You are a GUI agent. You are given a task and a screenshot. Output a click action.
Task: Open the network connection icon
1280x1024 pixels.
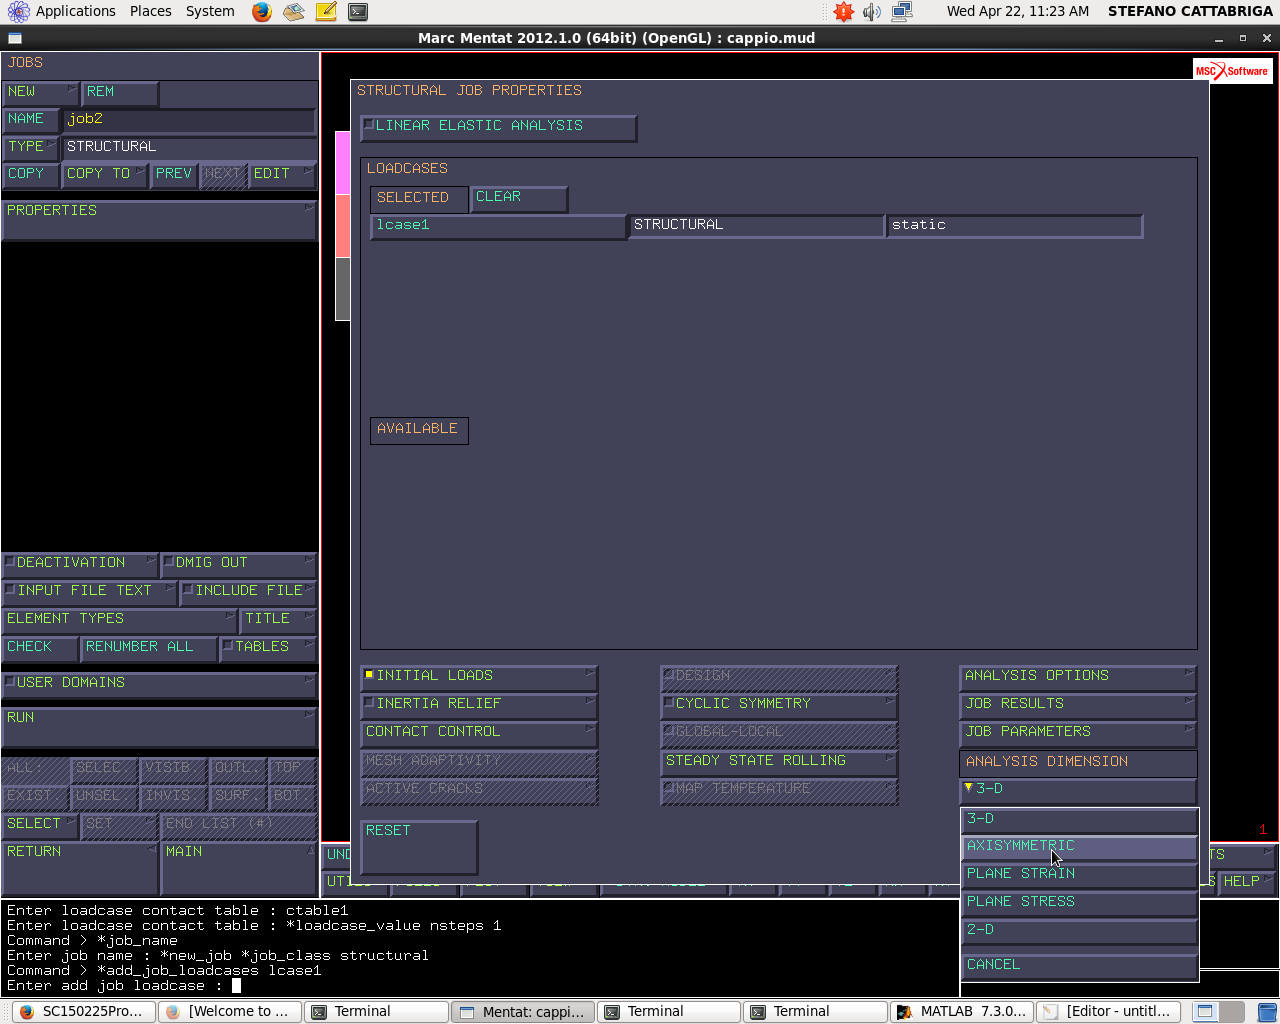click(x=902, y=12)
